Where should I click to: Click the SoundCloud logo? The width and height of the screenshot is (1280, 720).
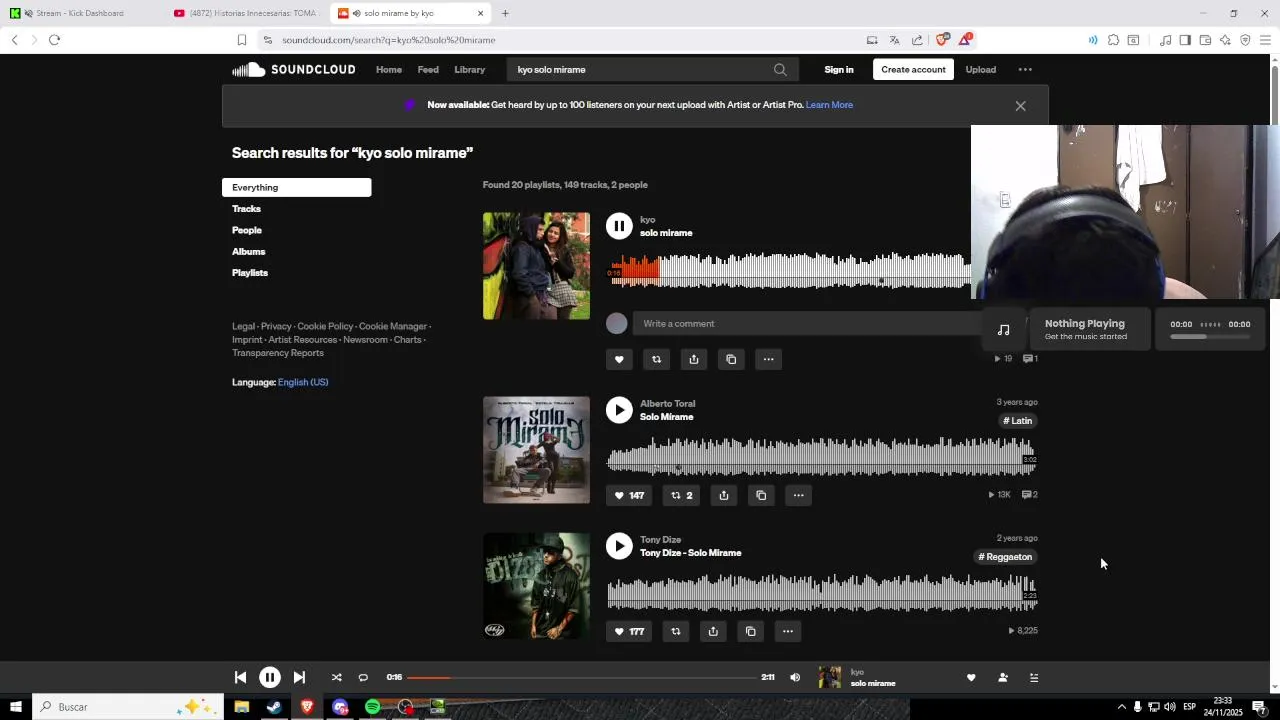click(294, 69)
